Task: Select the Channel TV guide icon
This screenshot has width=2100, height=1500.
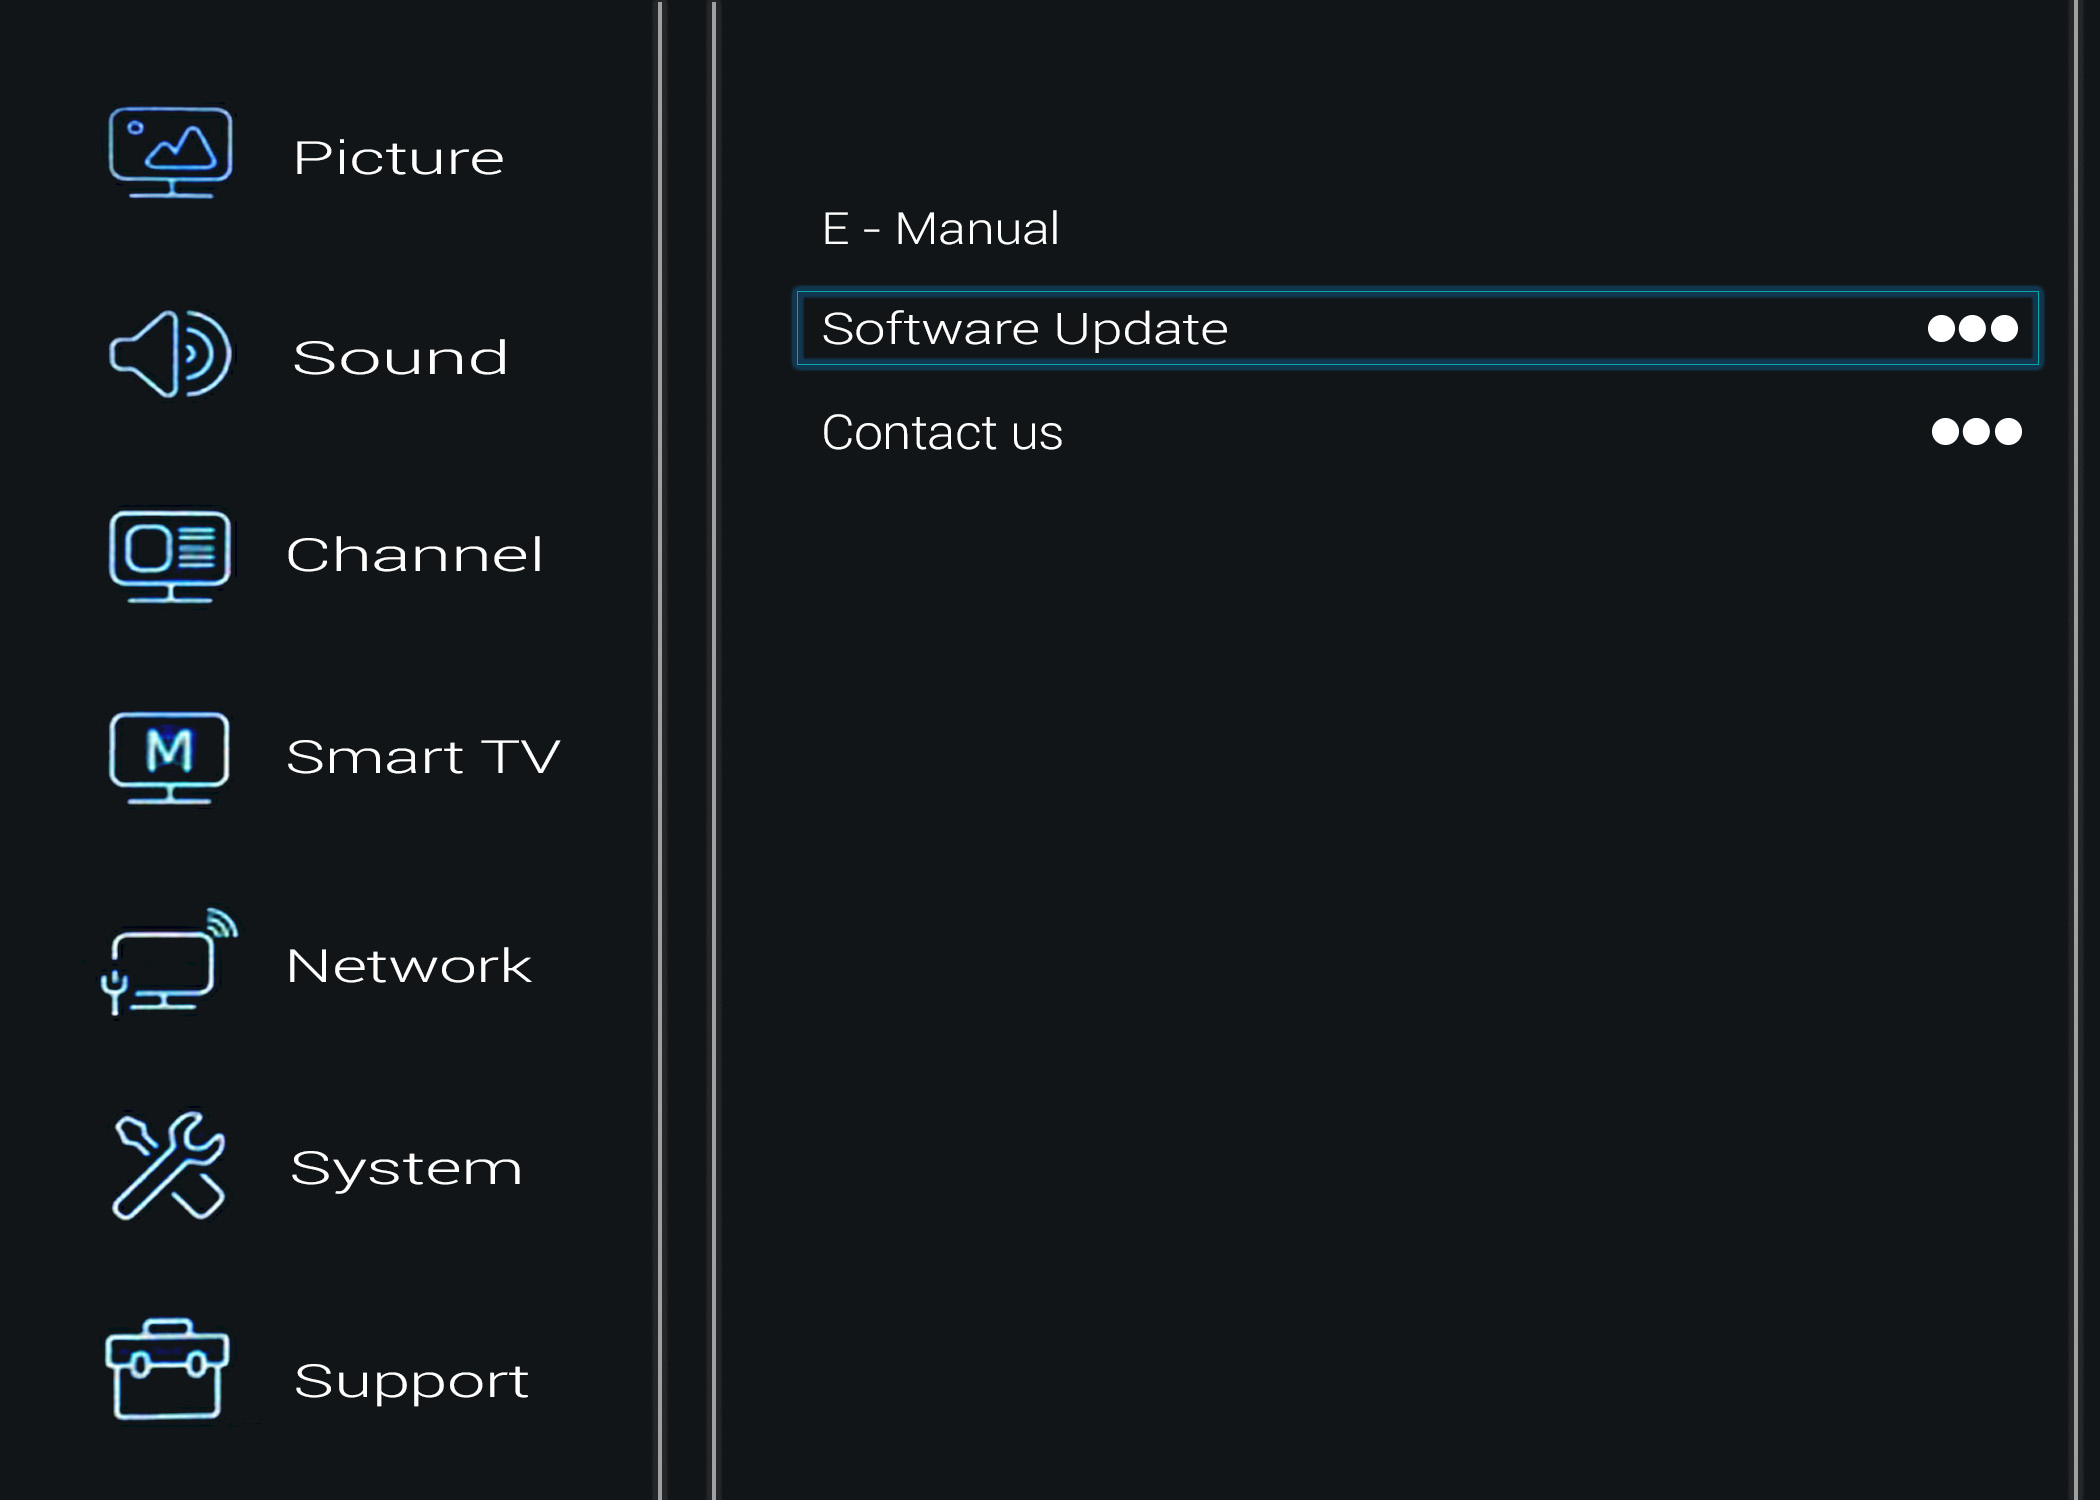Action: pos(170,556)
